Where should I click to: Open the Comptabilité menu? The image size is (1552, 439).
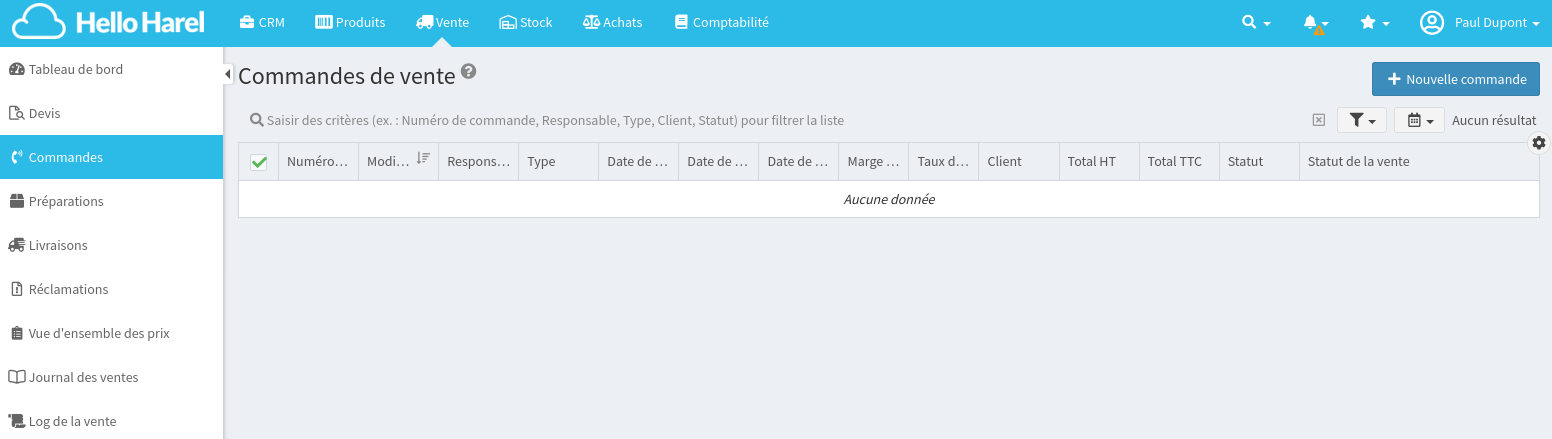pos(721,23)
